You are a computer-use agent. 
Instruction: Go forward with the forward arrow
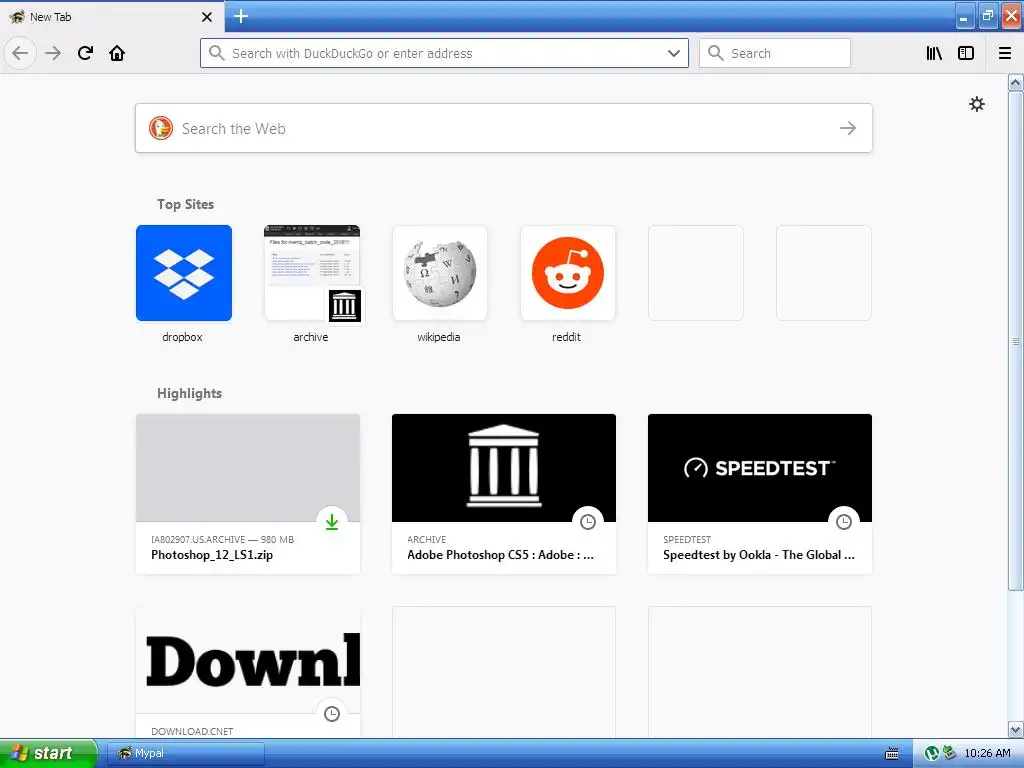tap(53, 53)
